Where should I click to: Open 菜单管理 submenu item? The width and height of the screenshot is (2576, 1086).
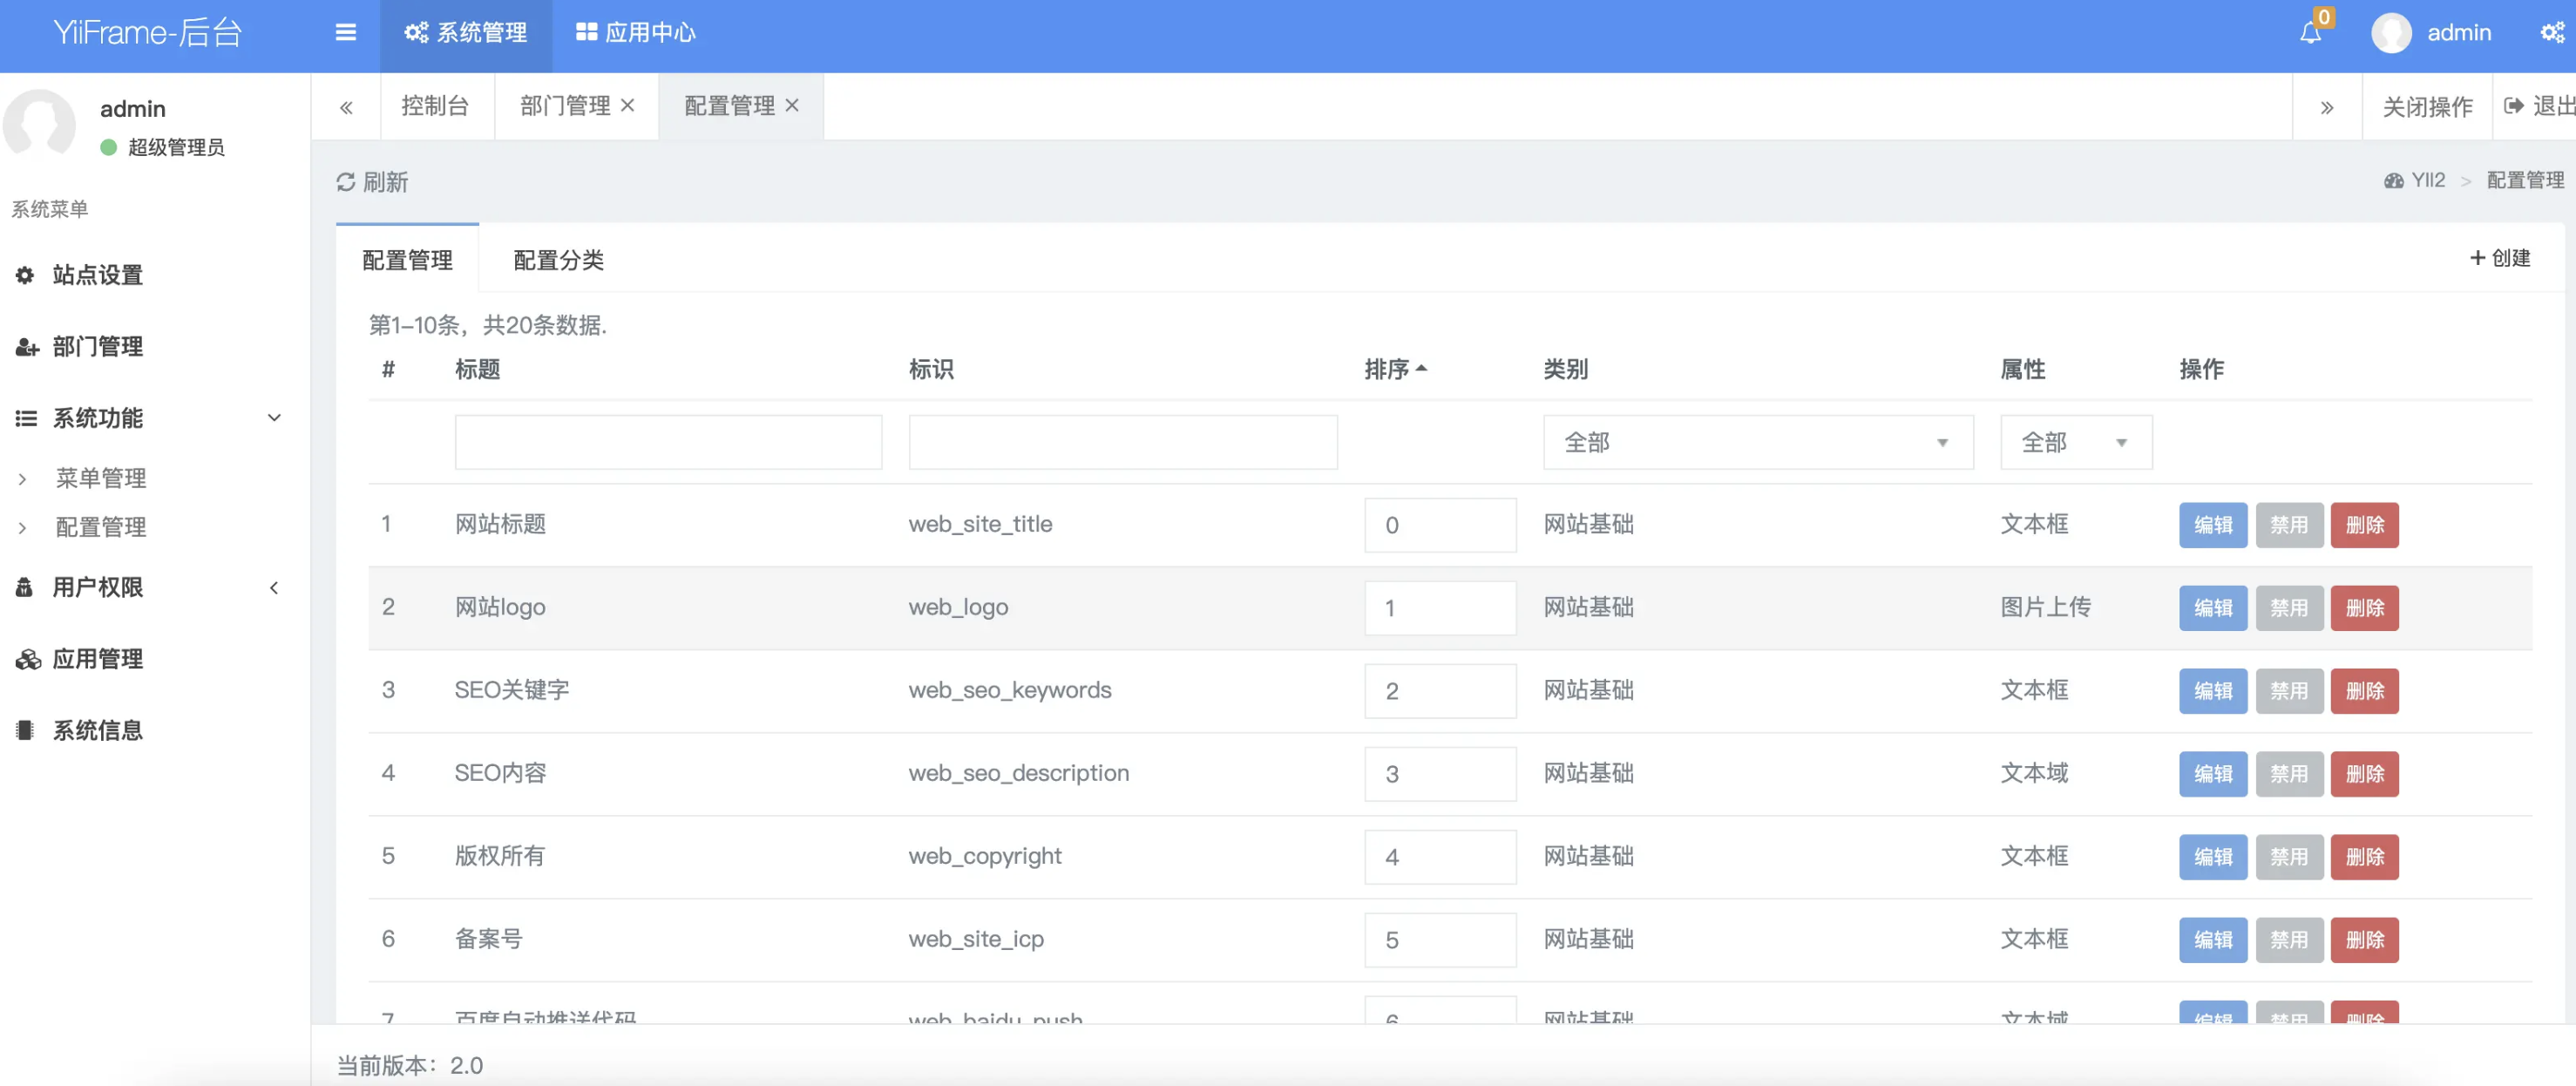point(101,478)
